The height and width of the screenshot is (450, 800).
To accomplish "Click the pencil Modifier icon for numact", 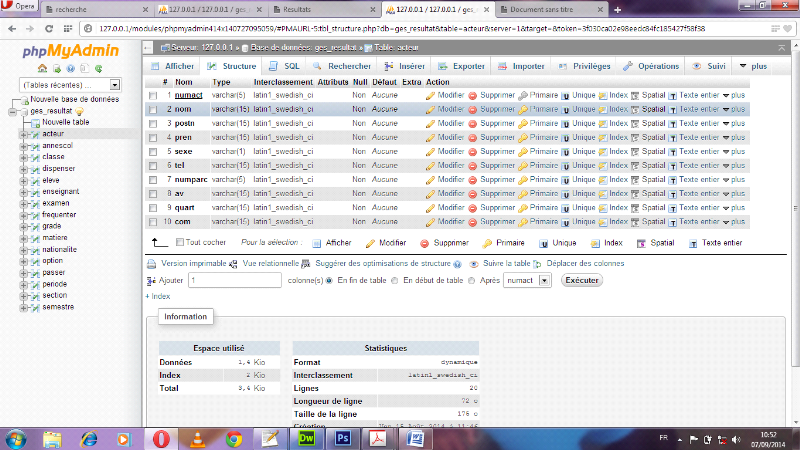I will click(430, 95).
